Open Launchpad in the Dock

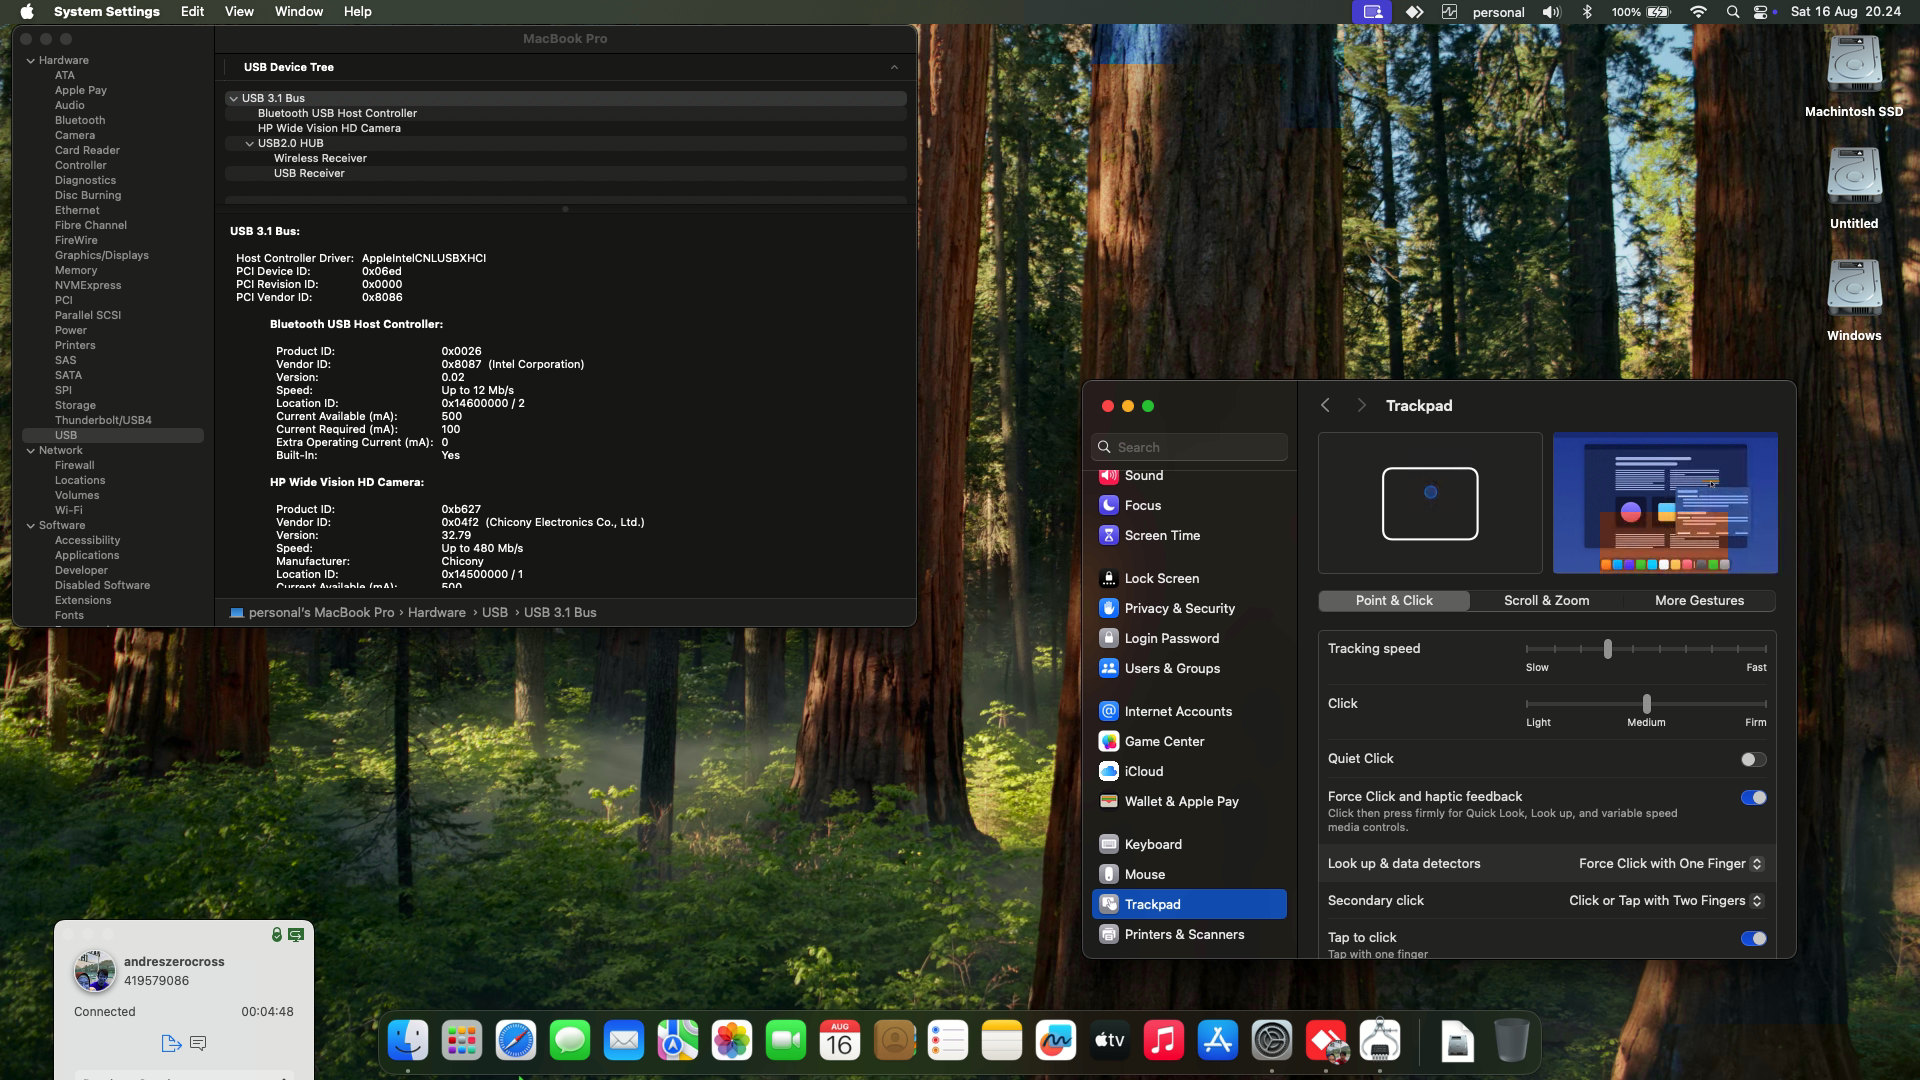[462, 1041]
